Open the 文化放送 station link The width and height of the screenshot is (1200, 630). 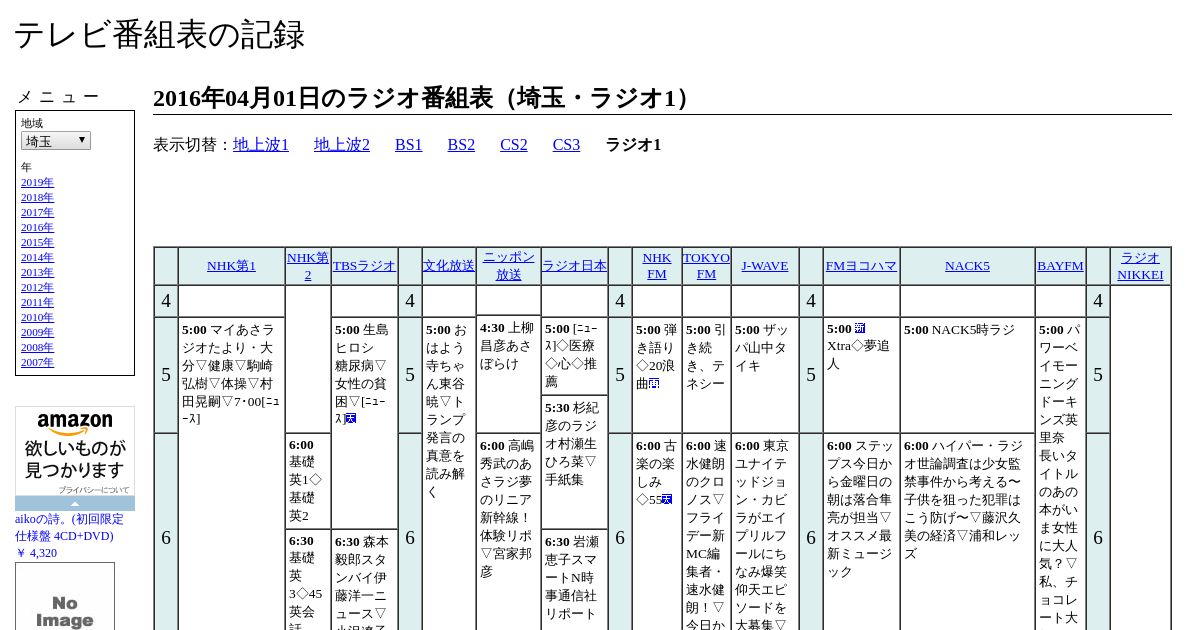click(x=449, y=266)
